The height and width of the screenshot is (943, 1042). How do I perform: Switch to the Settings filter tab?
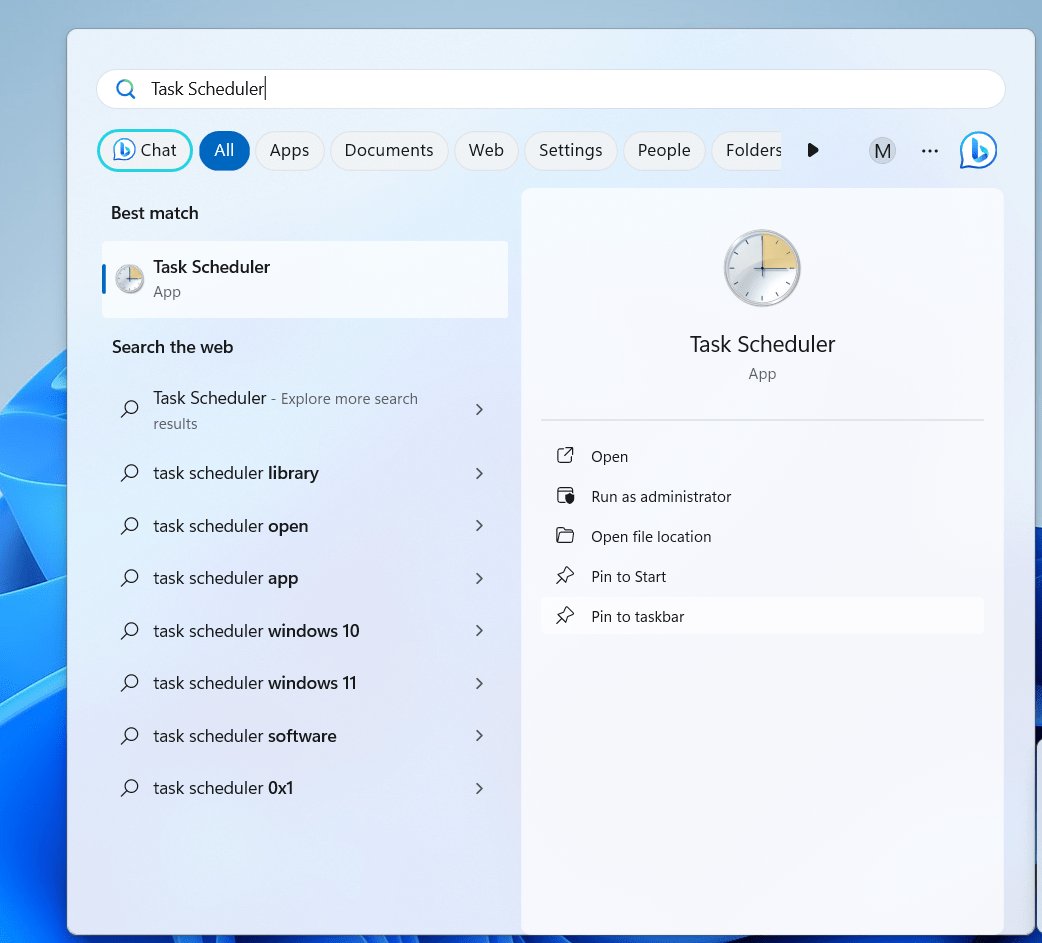click(x=570, y=150)
